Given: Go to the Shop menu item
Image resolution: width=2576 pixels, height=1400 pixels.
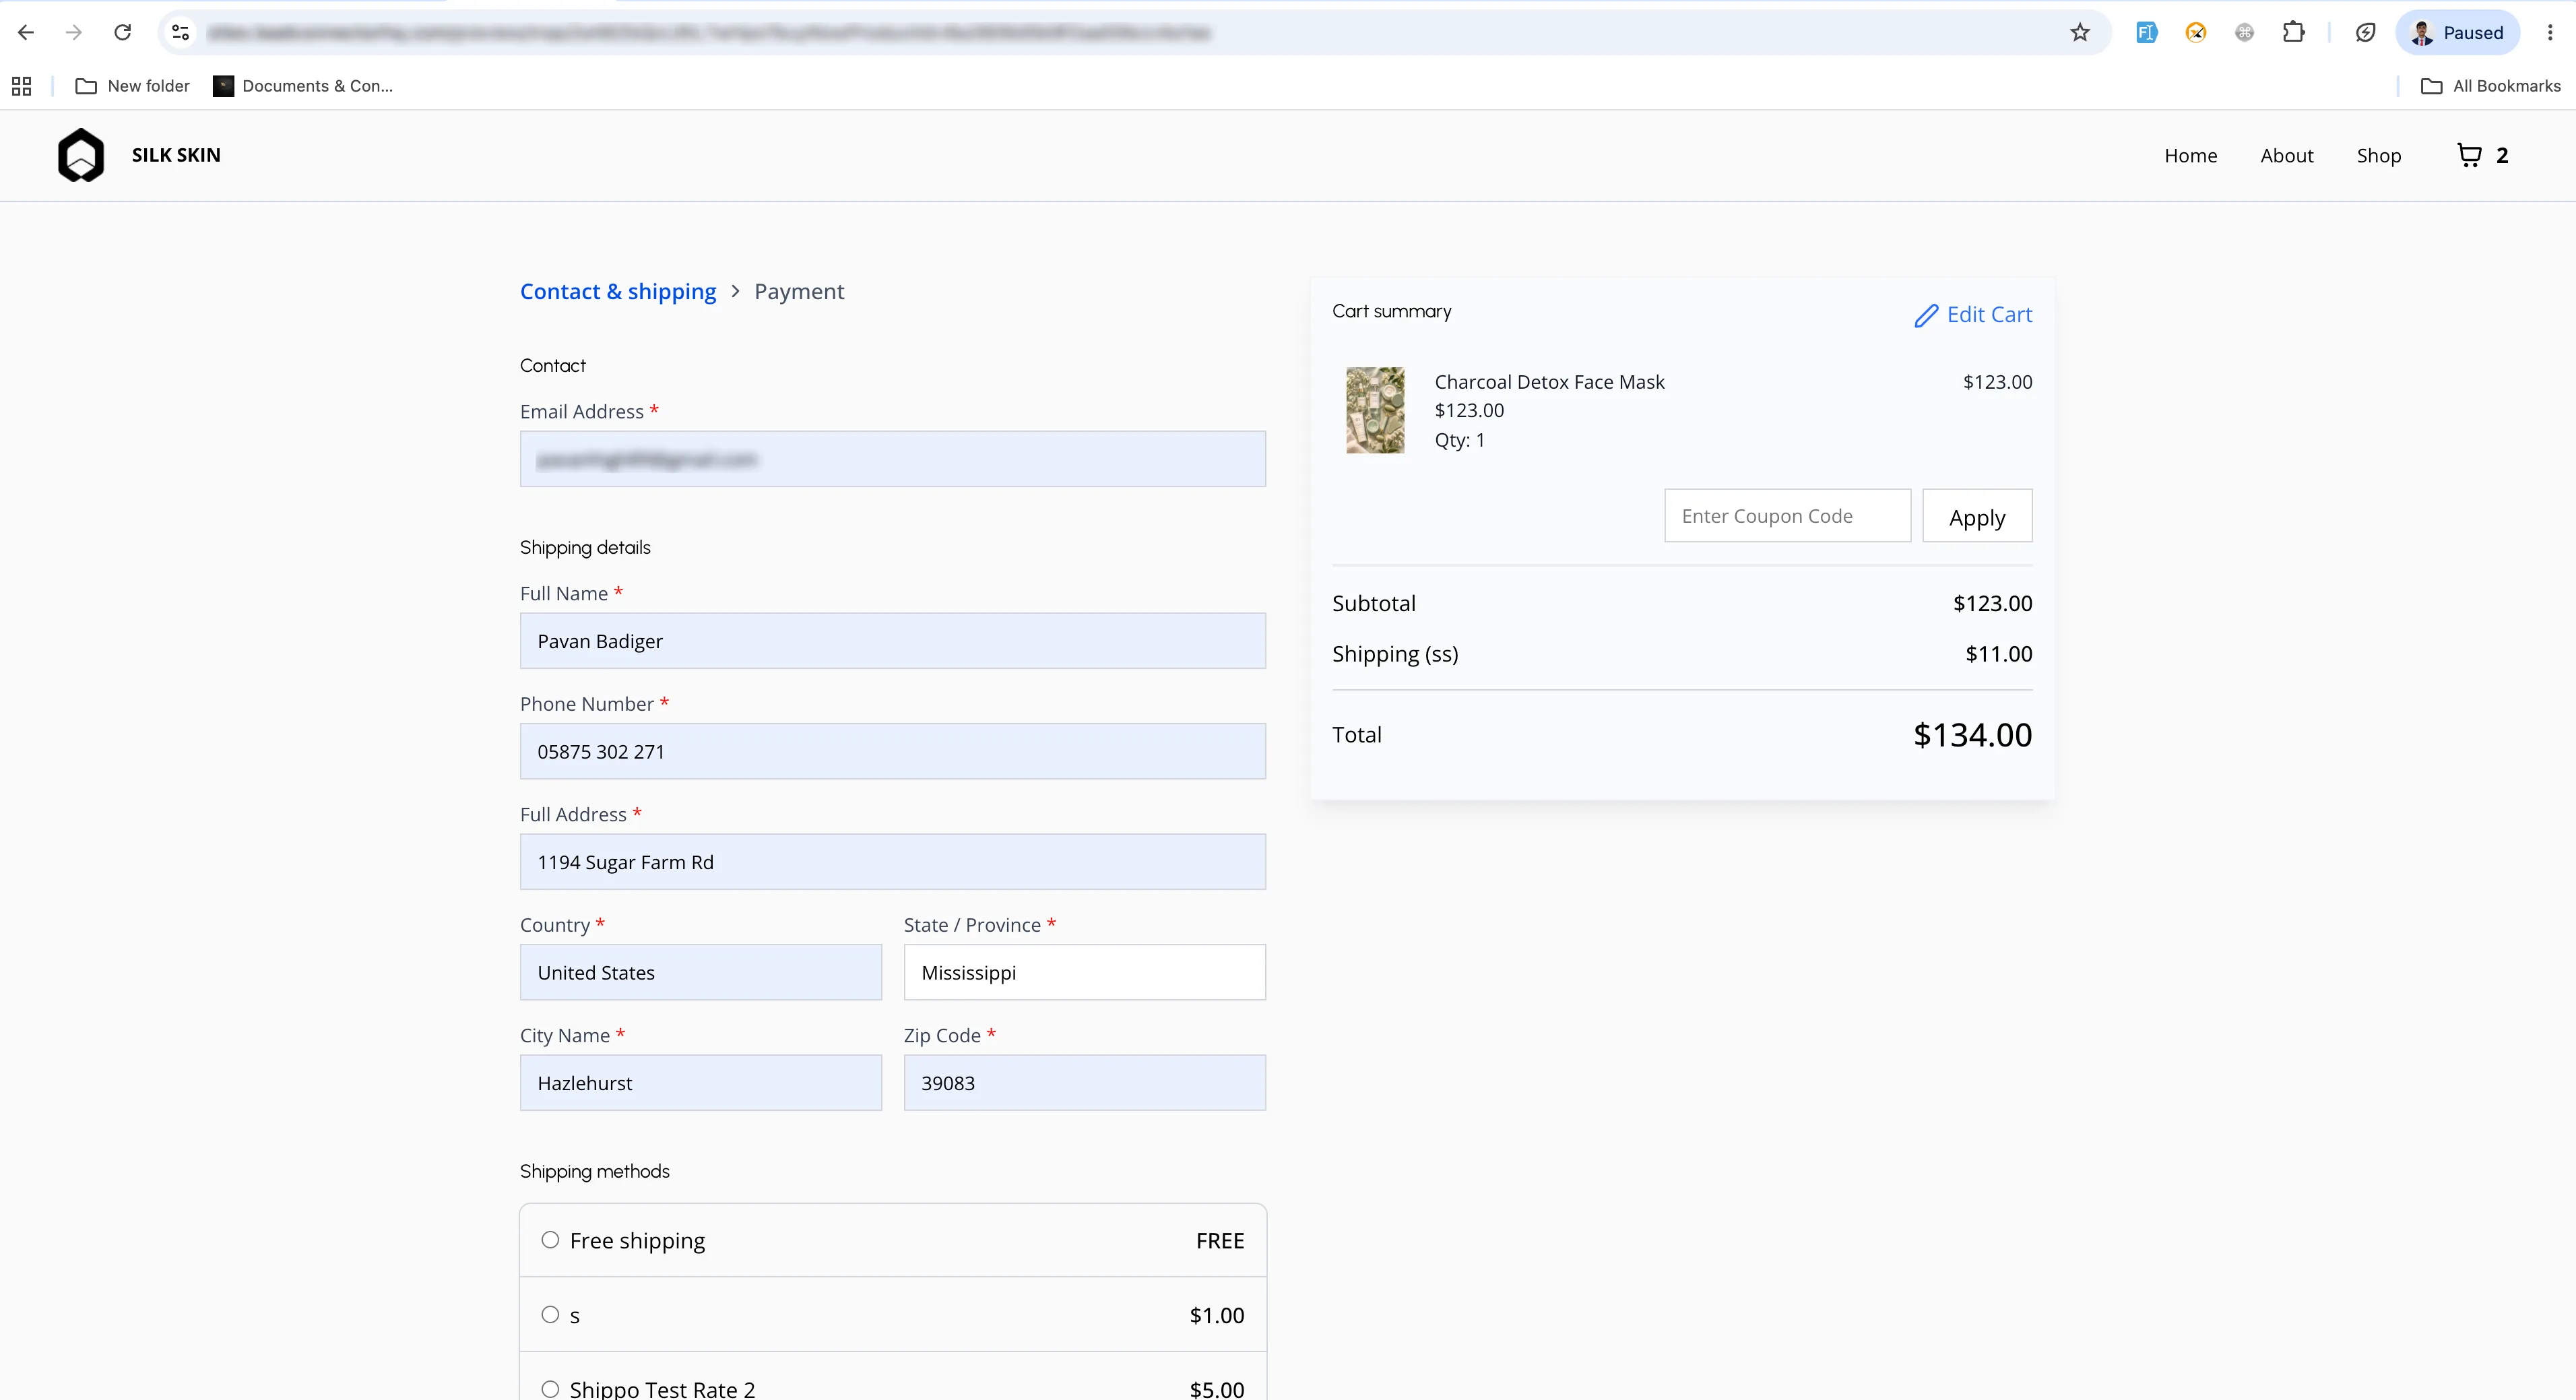Looking at the screenshot, I should [2379, 156].
